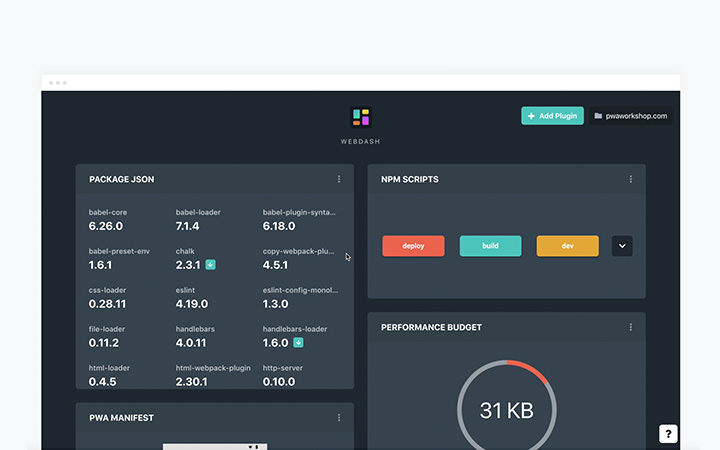Click the PWA Manifest panel title
This screenshot has width=720, height=450.
(121, 417)
